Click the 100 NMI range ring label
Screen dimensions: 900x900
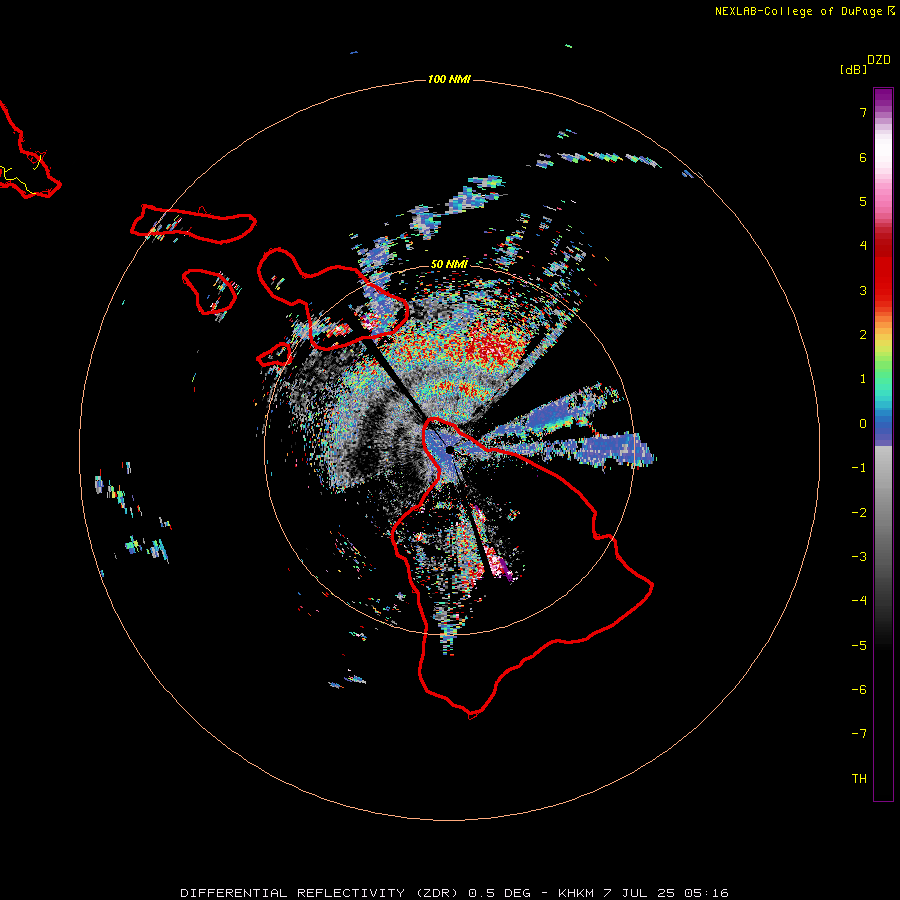coord(449,79)
